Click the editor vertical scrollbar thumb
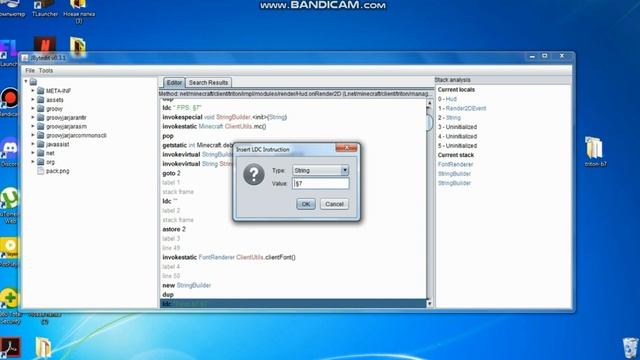 [x=429, y=122]
